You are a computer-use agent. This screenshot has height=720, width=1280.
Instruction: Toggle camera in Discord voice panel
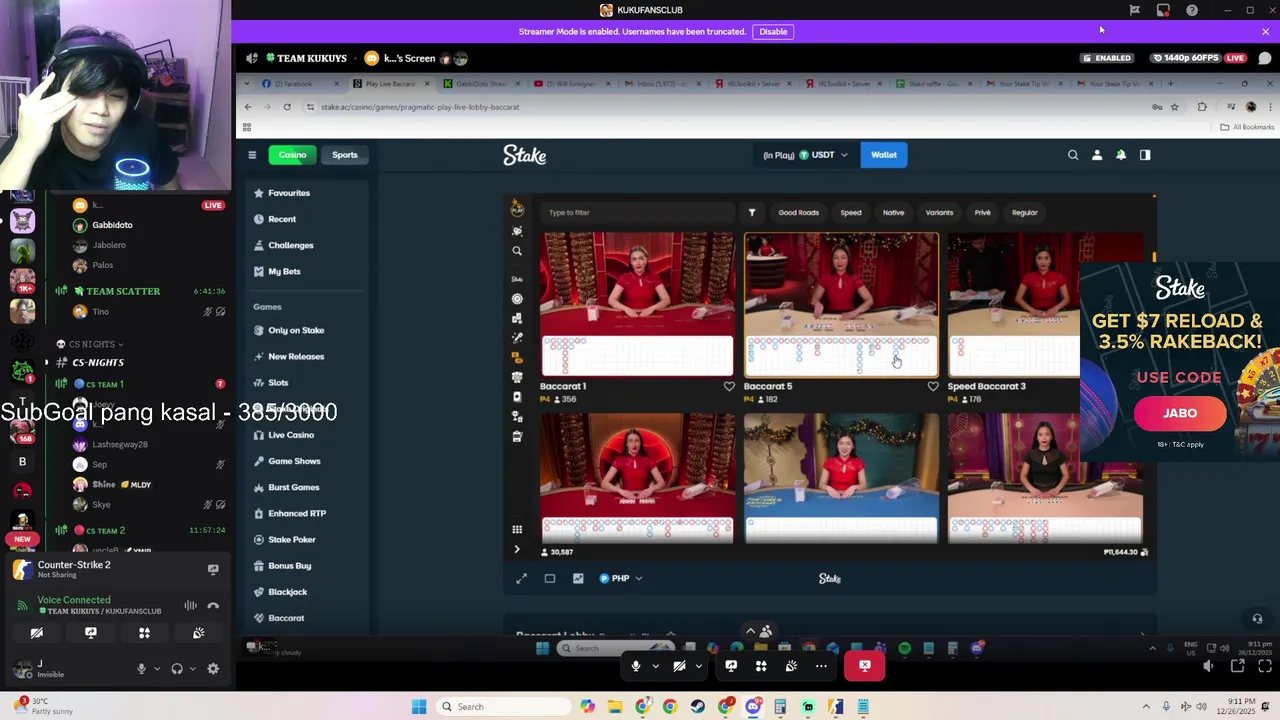pos(37,633)
